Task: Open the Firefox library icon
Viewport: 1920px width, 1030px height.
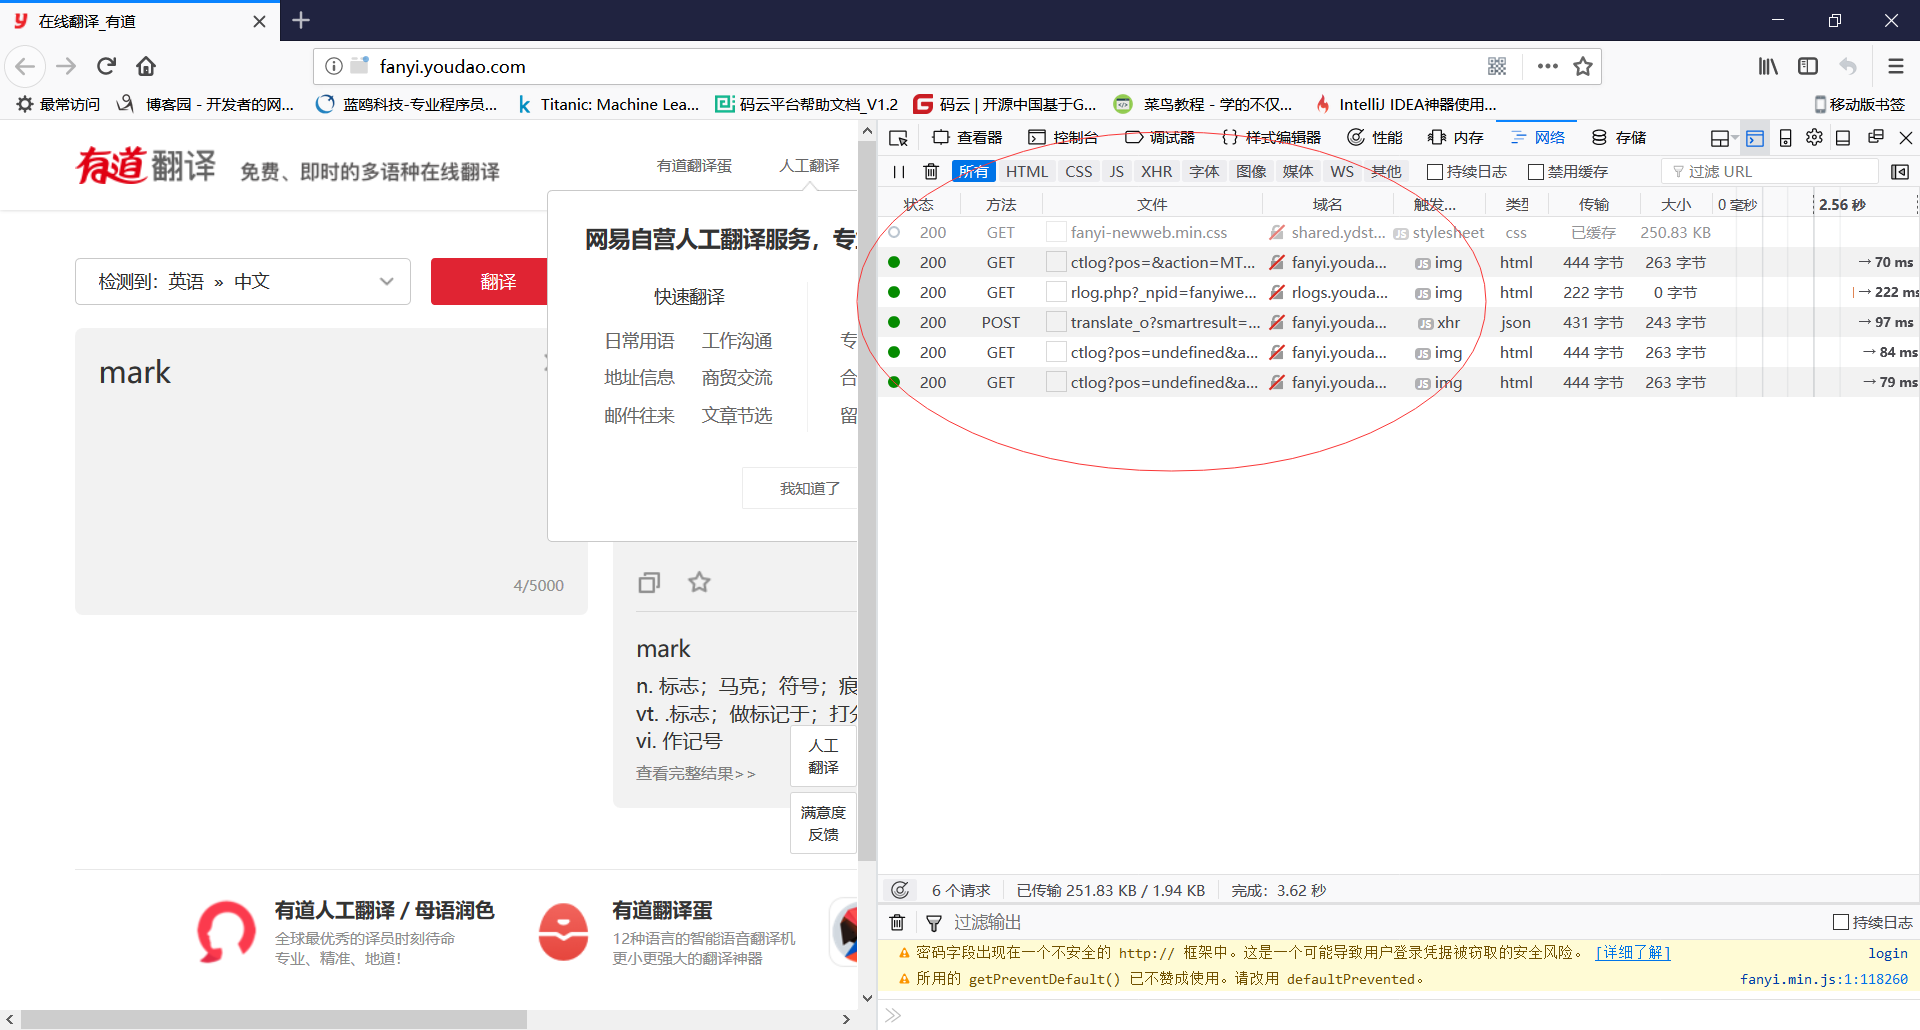Action: [1768, 66]
